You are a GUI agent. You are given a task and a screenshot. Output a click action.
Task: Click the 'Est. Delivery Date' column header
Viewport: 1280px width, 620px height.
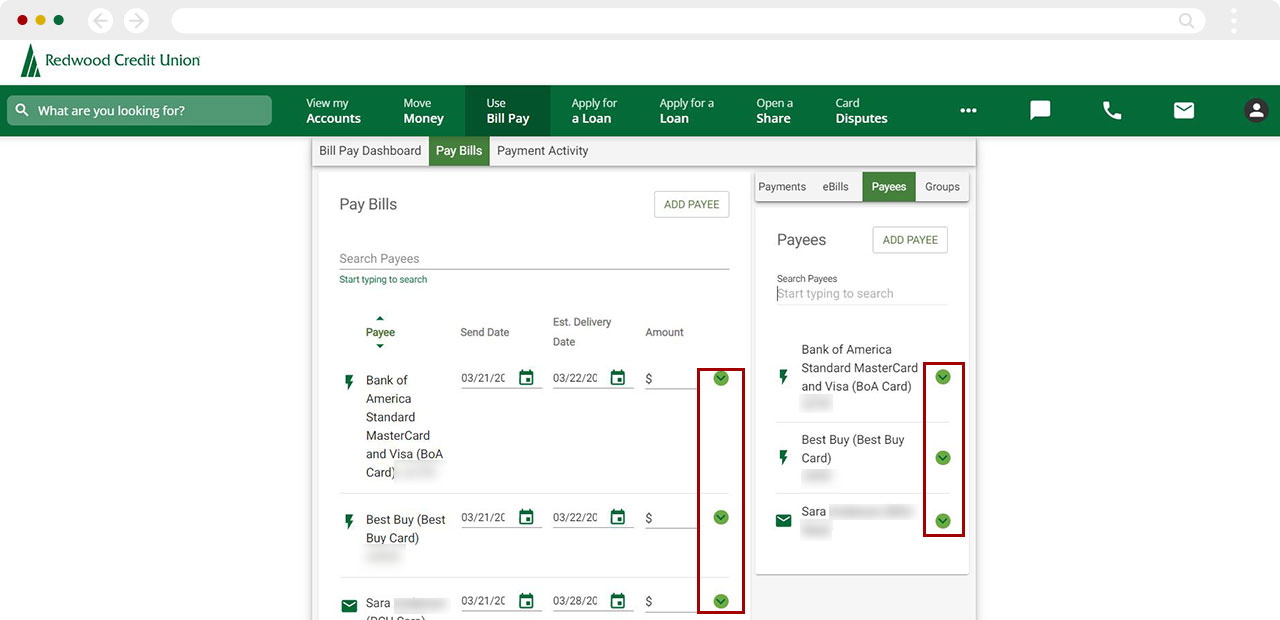pos(582,332)
